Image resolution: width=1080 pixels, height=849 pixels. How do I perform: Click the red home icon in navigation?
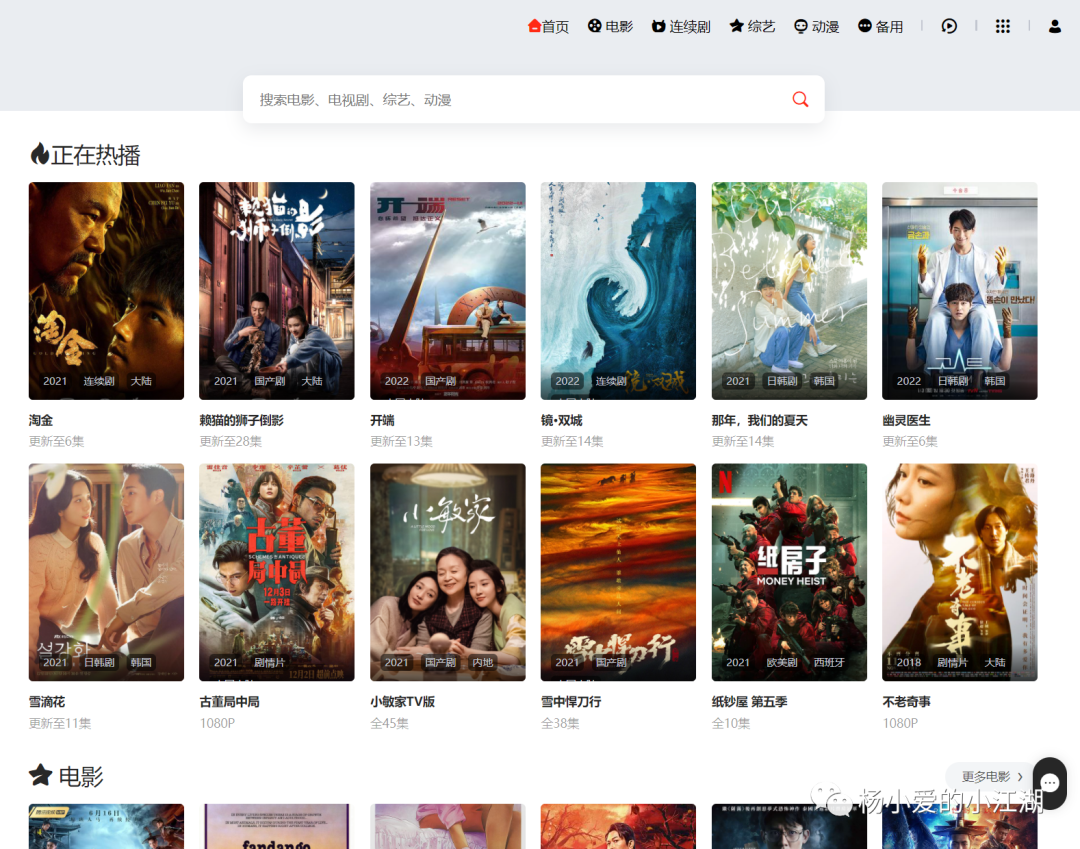click(534, 26)
